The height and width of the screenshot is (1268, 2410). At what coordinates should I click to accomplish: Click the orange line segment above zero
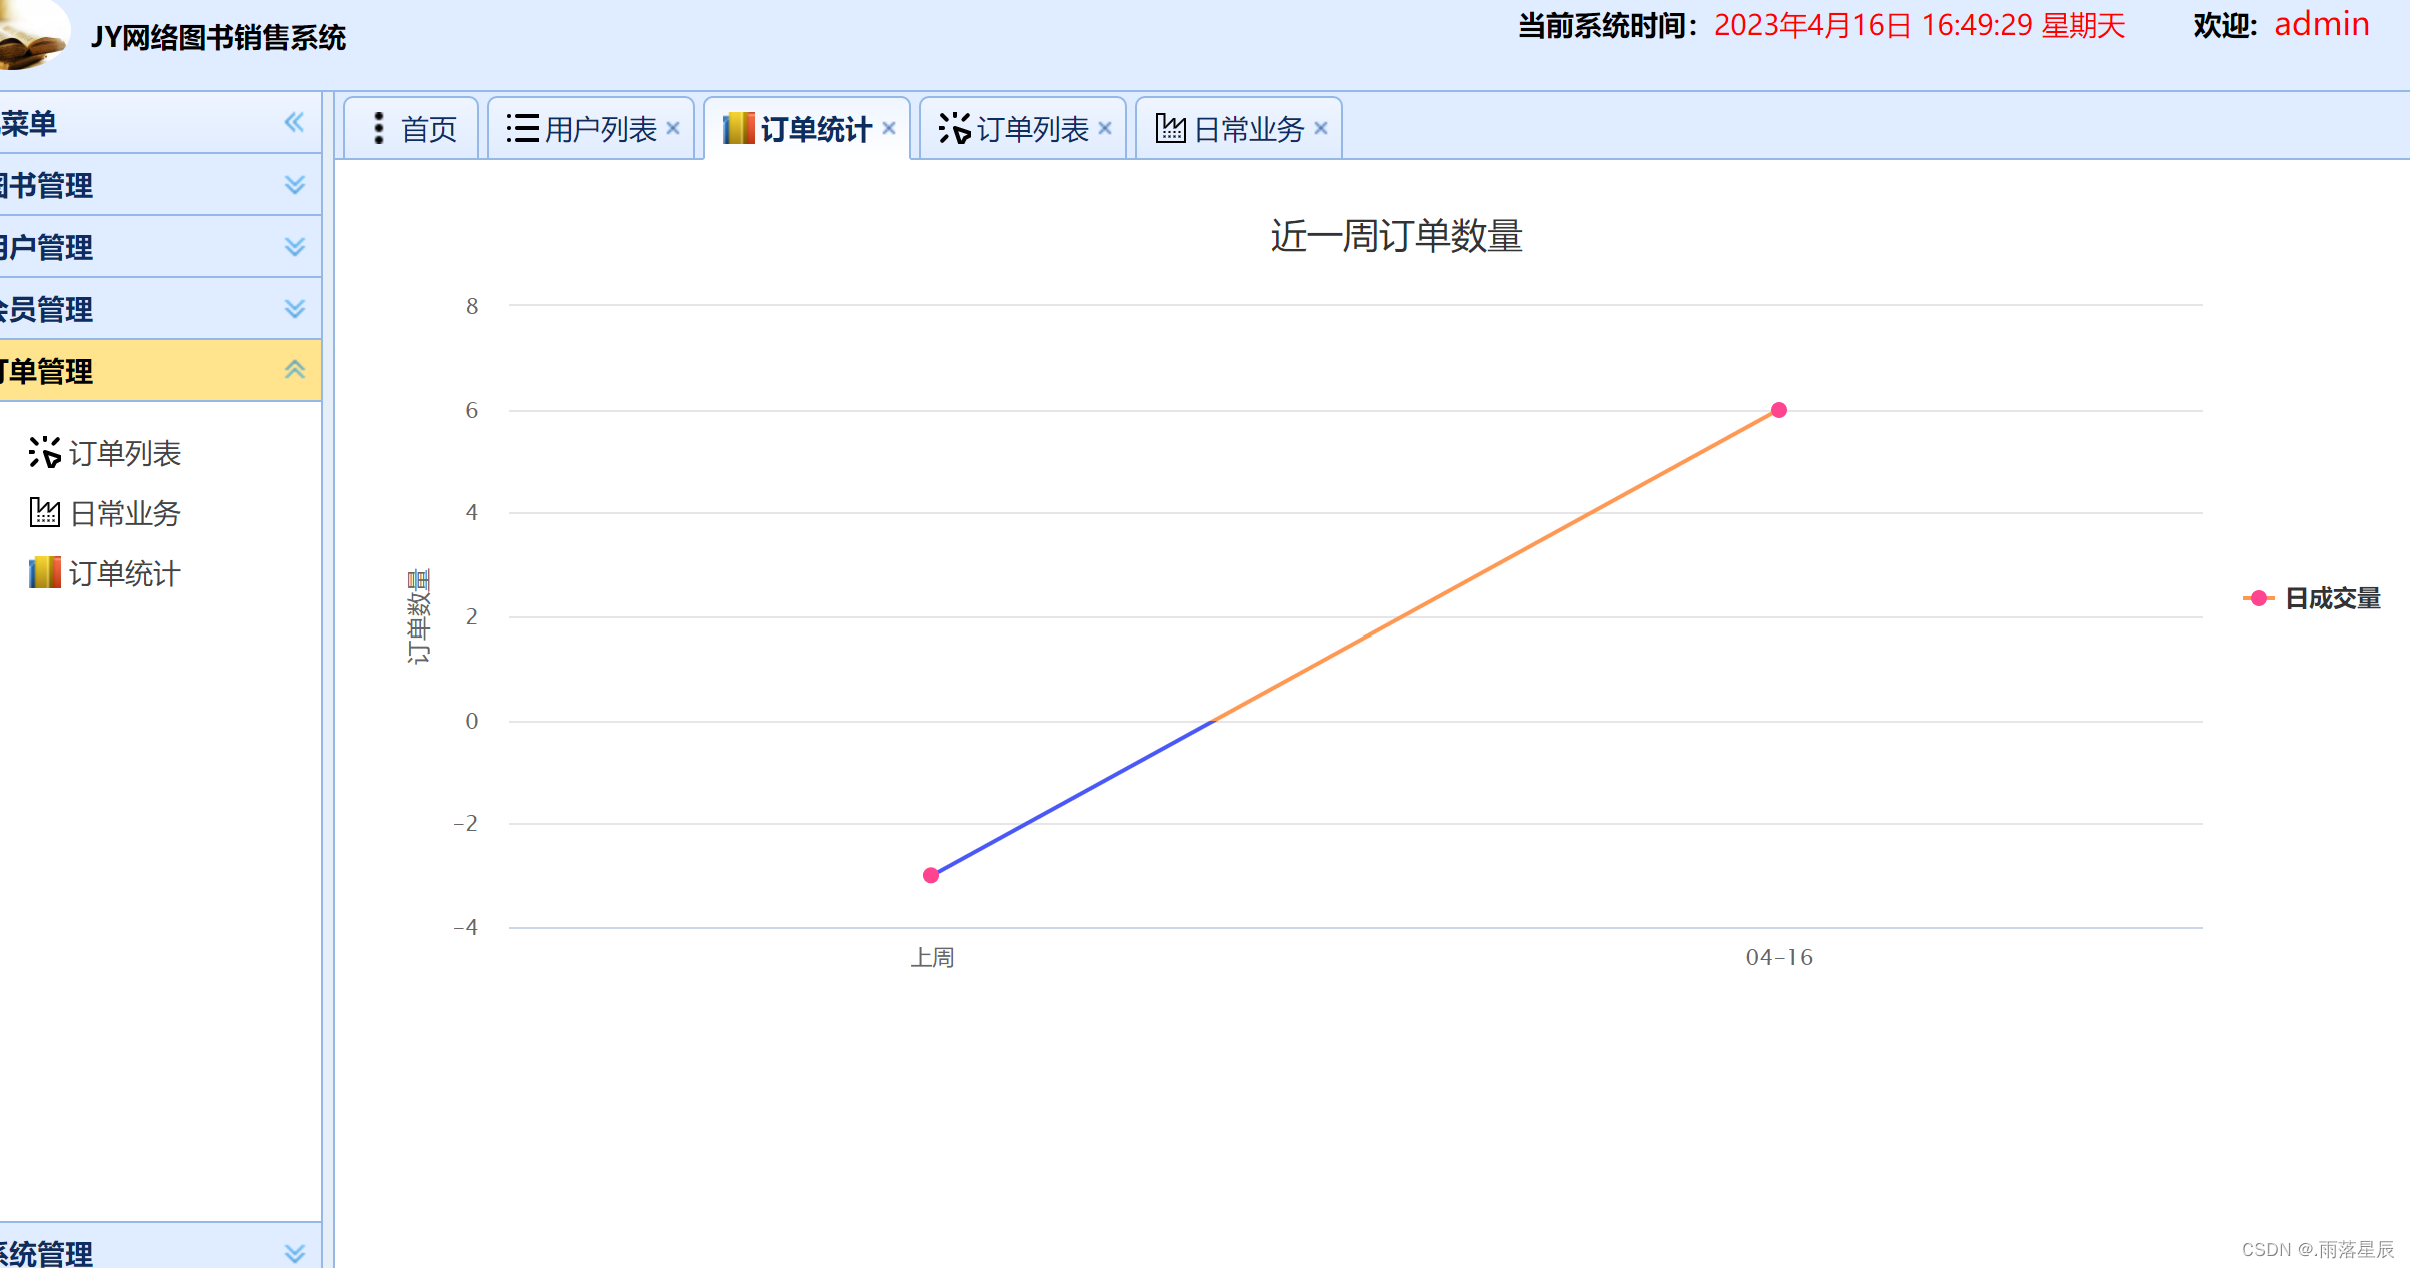pyautogui.click(x=1496, y=565)
